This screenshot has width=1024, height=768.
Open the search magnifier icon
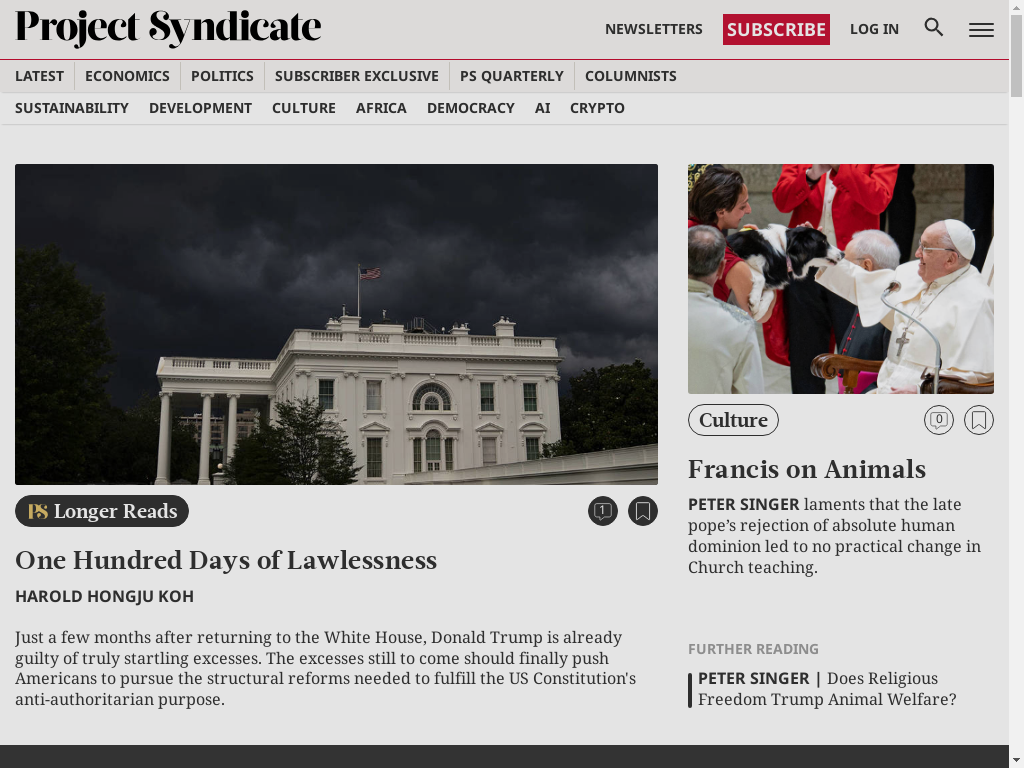click(x=934, y=27)
